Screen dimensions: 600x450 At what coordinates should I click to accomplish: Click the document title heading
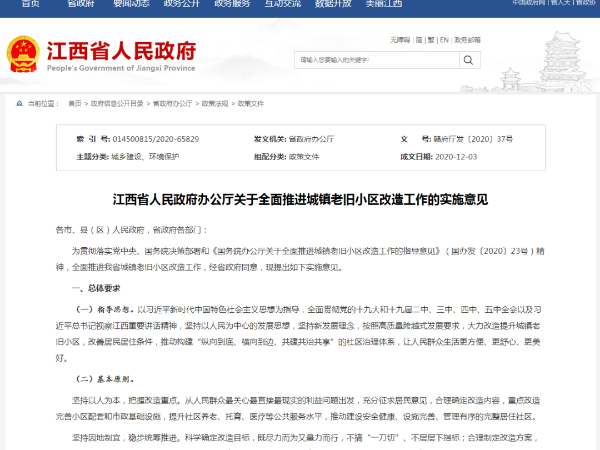pos(300,199)
